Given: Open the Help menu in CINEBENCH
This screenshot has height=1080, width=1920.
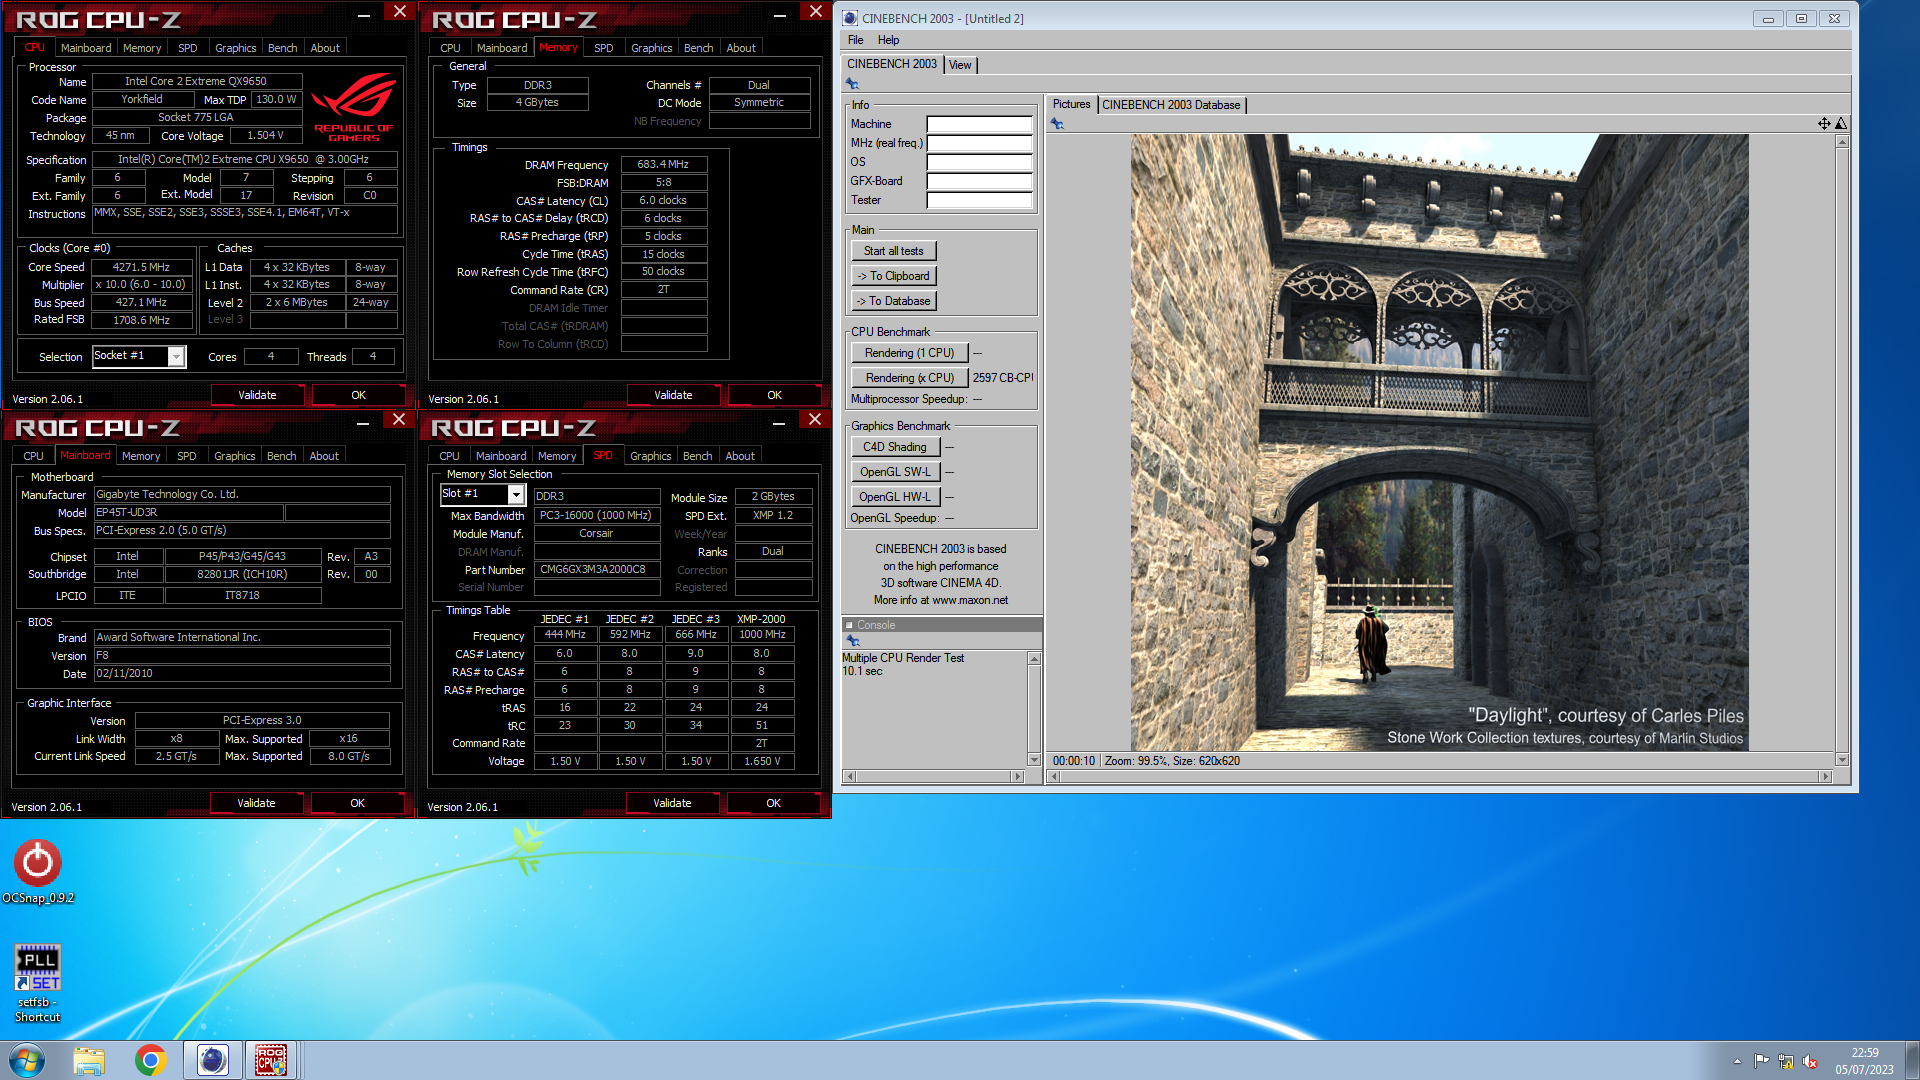Looking at the screenshot, I should (x=888, y=40).
